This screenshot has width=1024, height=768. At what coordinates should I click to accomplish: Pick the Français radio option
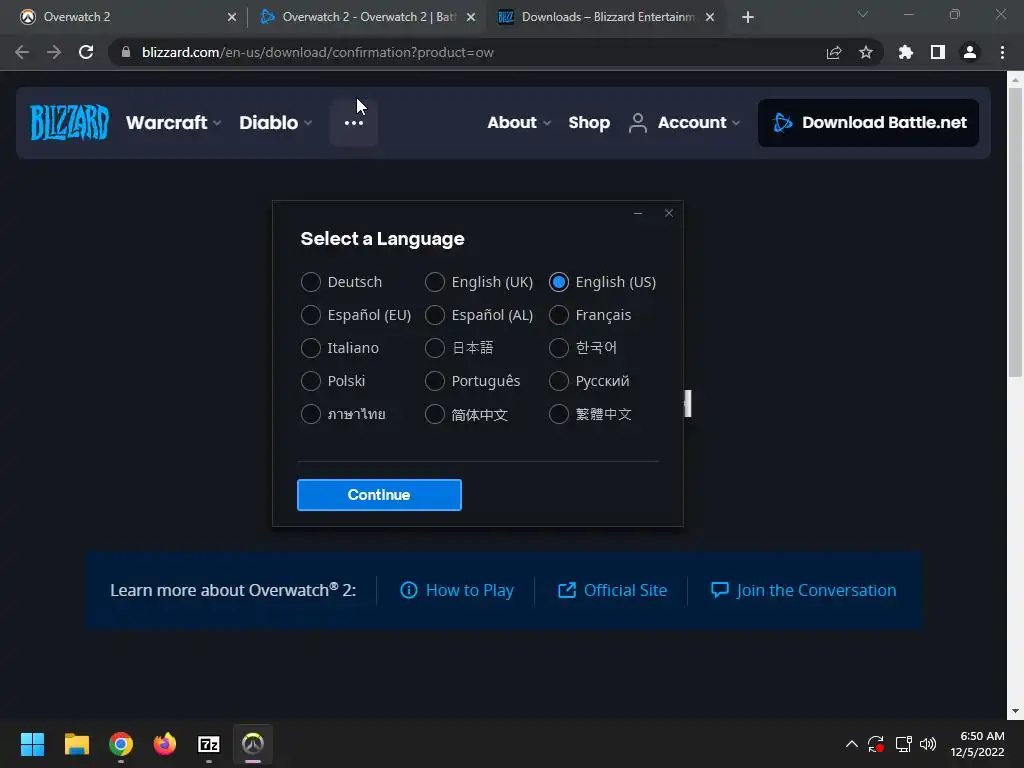pyautogui.click(x=559, y=315)
